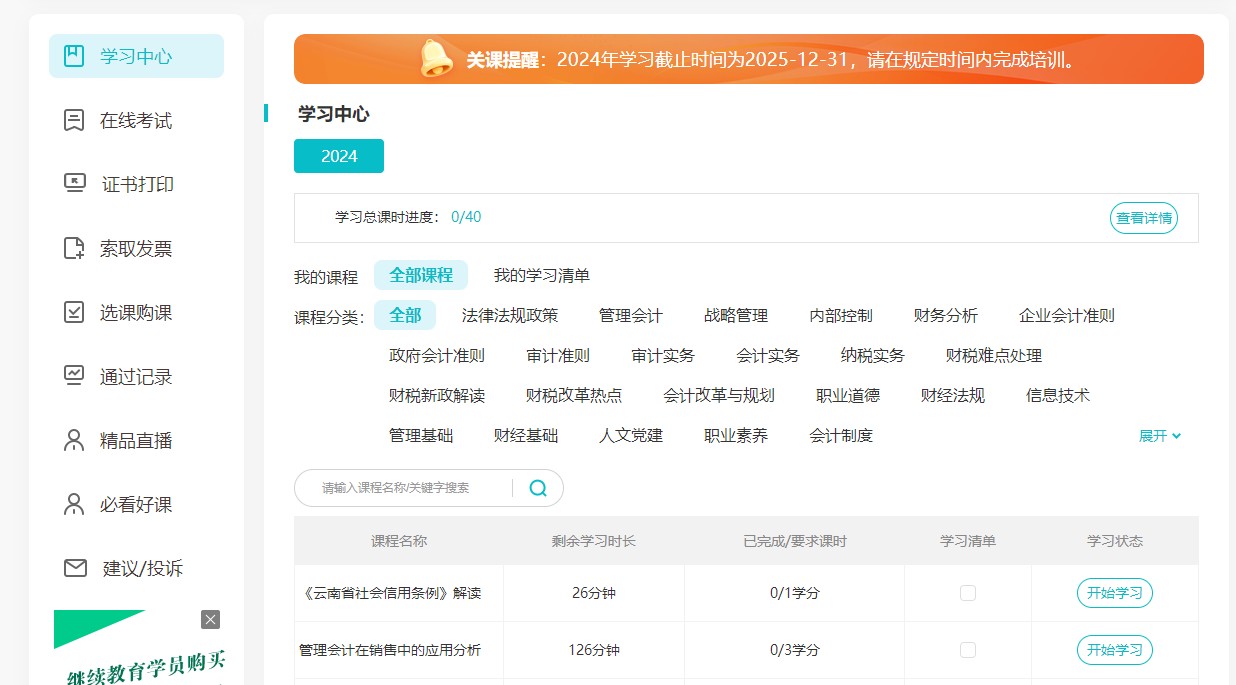
Task: Check the 学习清单 box for 《云南省社会信用条例》解读
Action: coord(967,592)
